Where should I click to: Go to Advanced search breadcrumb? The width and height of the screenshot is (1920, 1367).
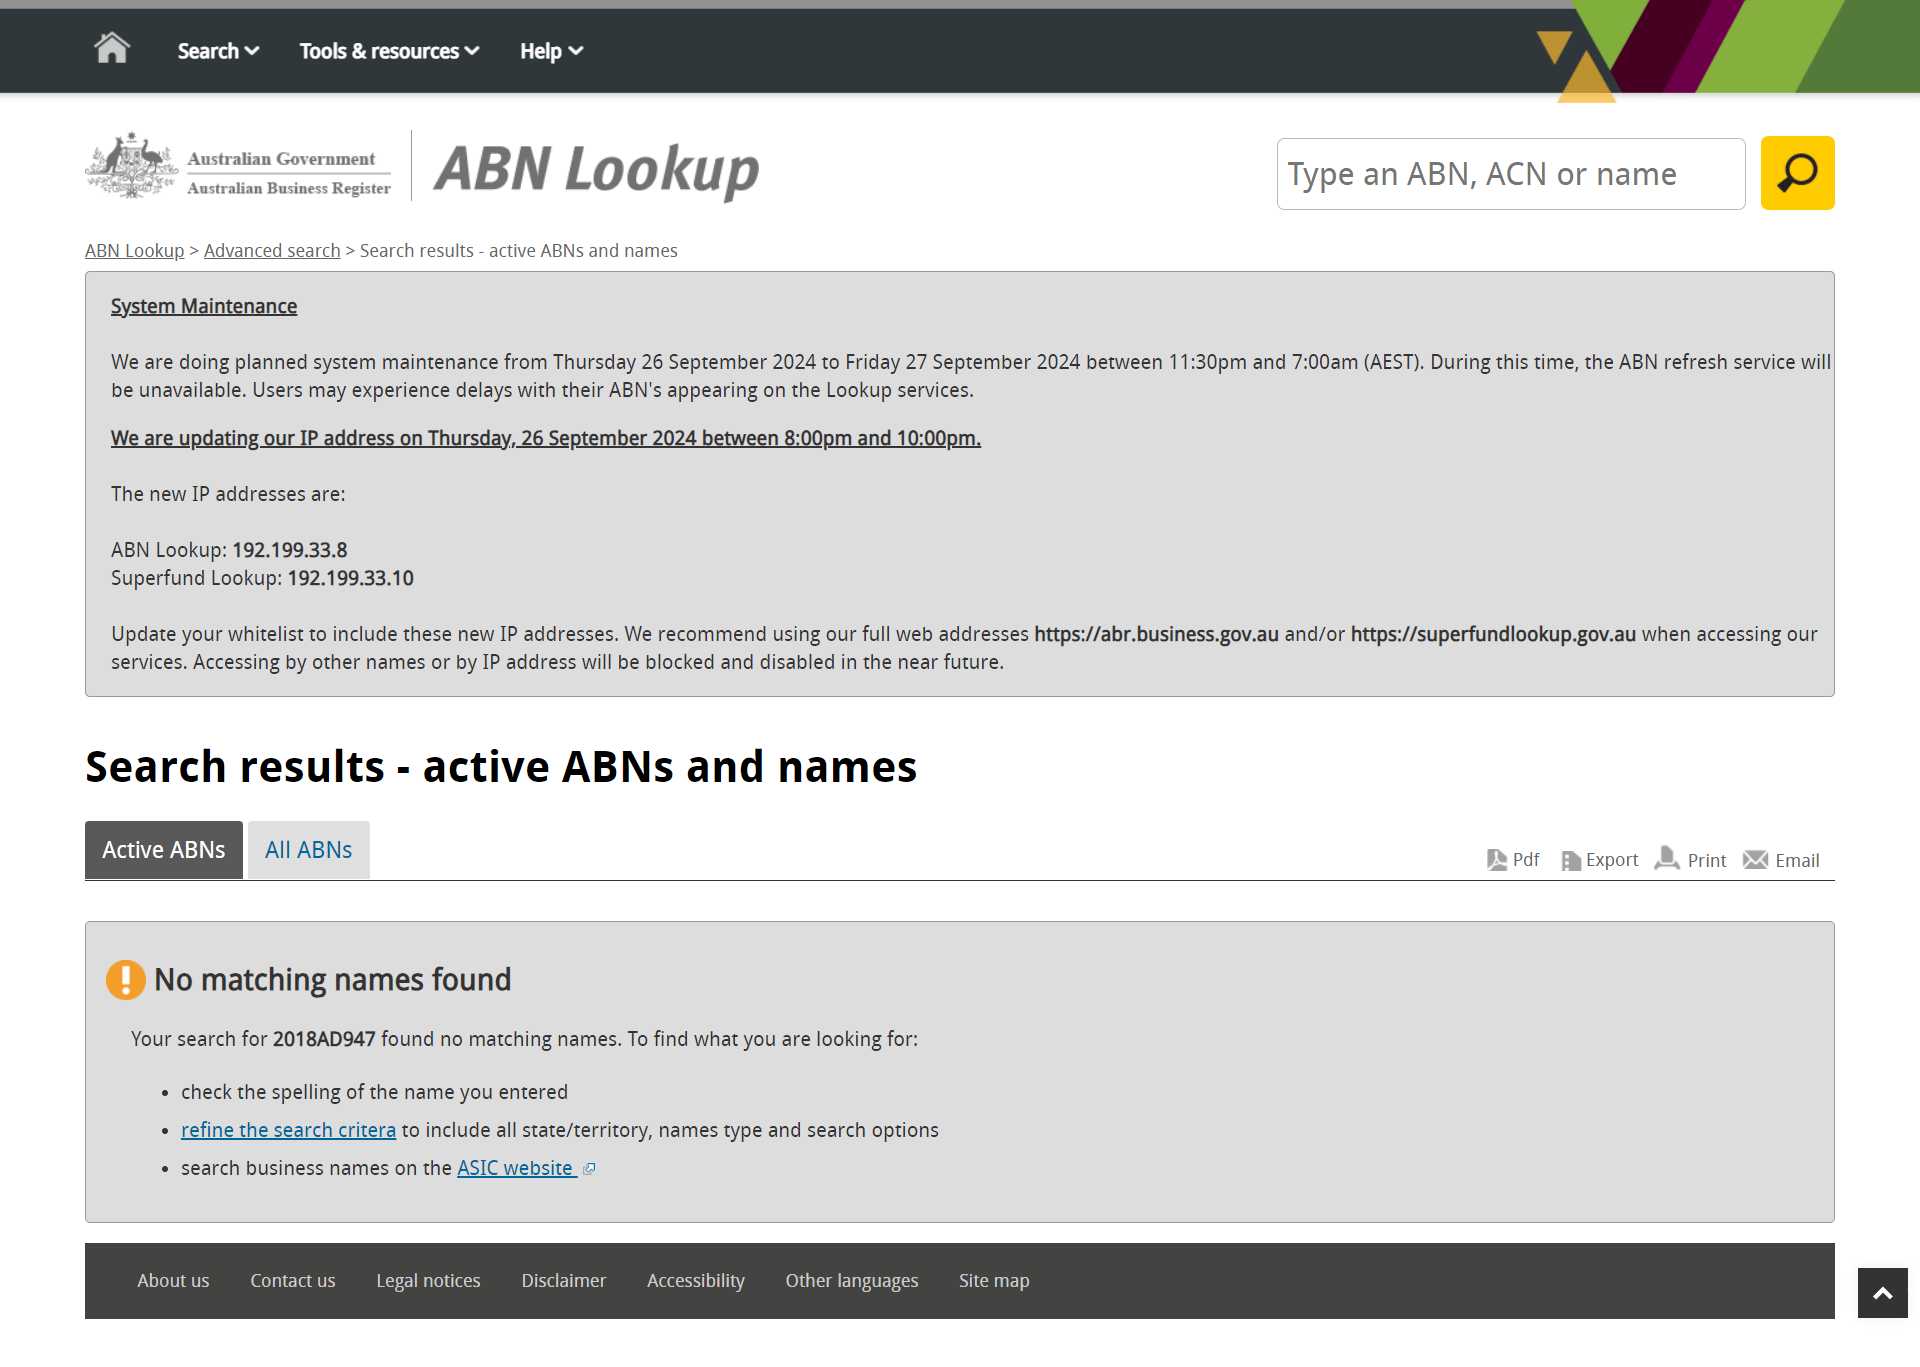pyautogui.click(x=272, y=251)
